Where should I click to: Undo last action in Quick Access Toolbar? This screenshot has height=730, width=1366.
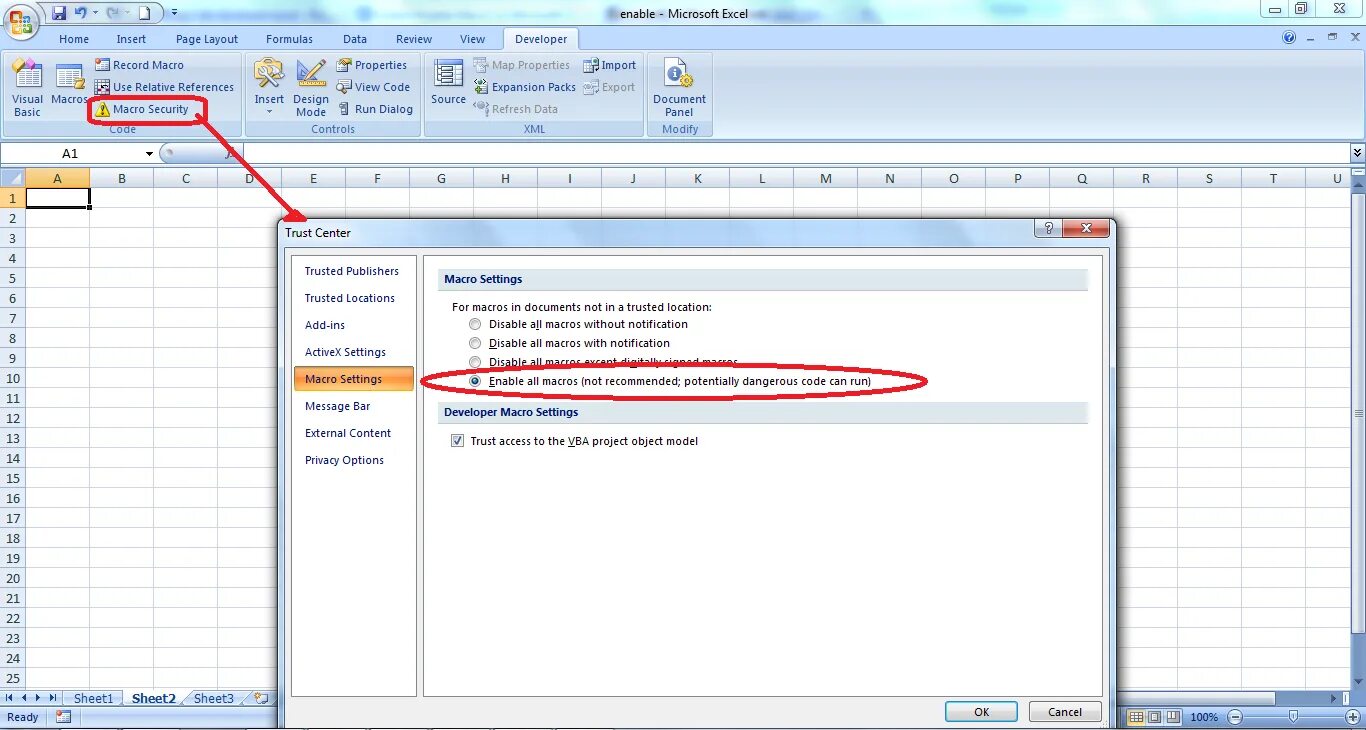click(80, 13)
